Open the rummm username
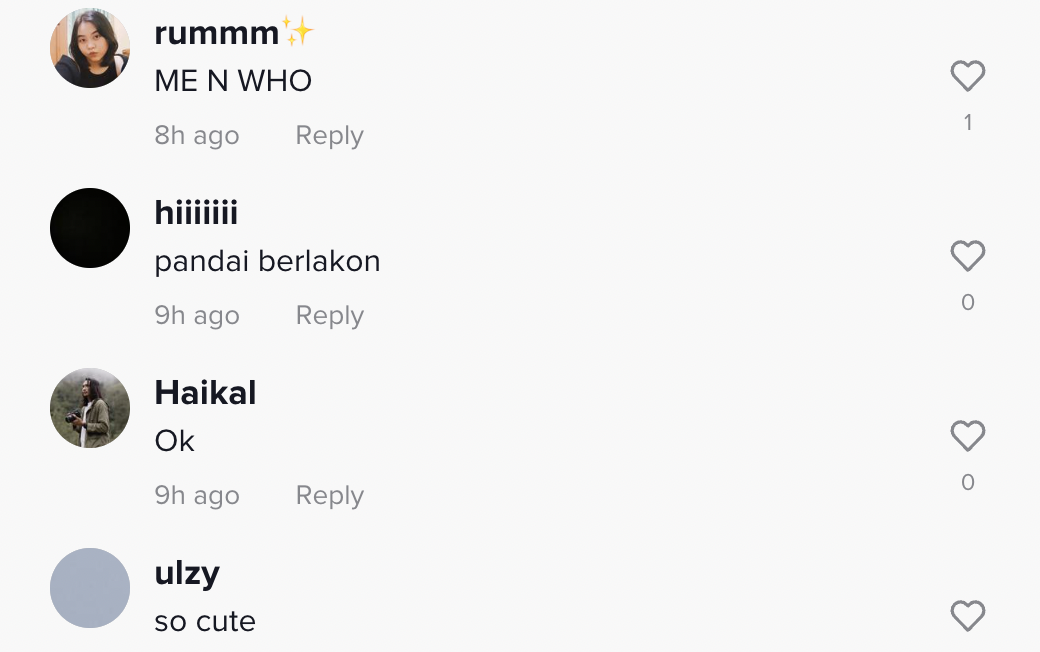Screen dimensions: 1040x652 217,33
